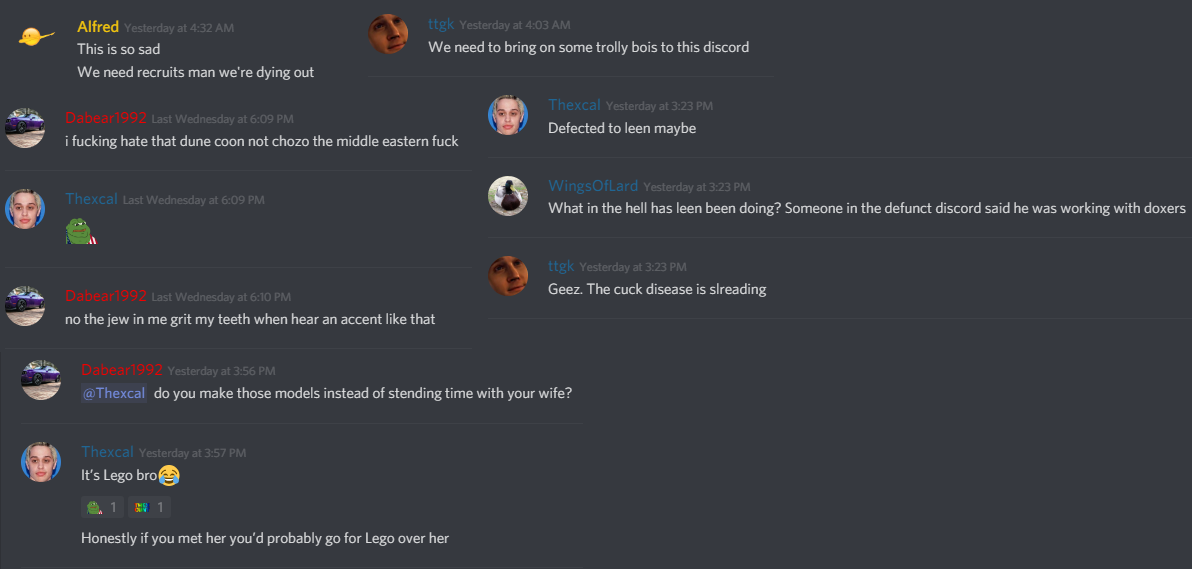Image resolution: width=1192 pixels, height=569 pixels.
Task: Open ttgk's avatar beside the trolly bois message
Action: (x=388, y=33)
